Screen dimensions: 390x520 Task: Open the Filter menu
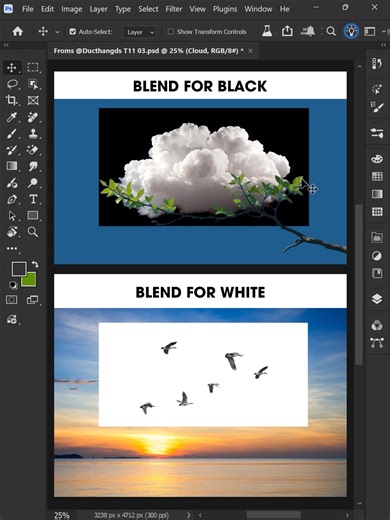(x=174, y=9)
